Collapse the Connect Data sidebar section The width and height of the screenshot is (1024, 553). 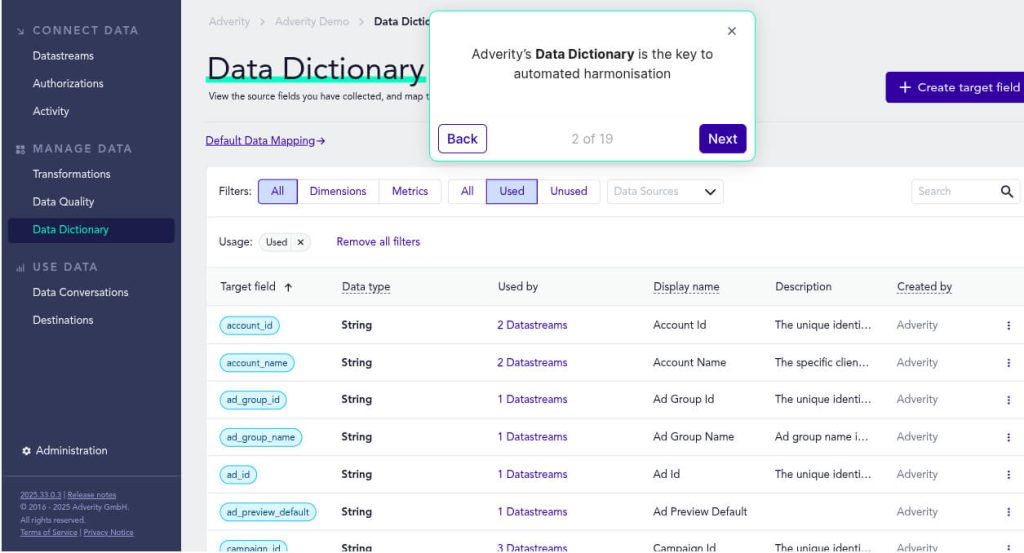coord(21,31)
